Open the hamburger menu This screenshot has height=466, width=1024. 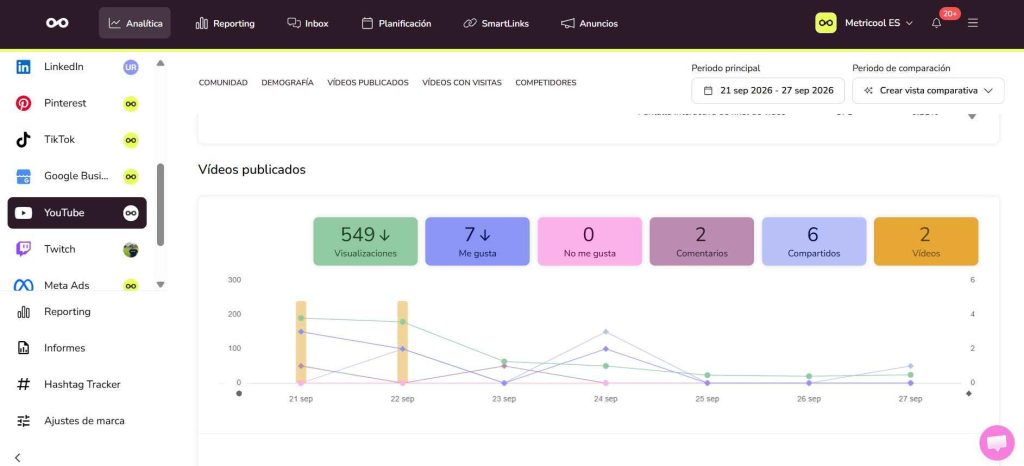pyautogui.click(x=973, y=23)
